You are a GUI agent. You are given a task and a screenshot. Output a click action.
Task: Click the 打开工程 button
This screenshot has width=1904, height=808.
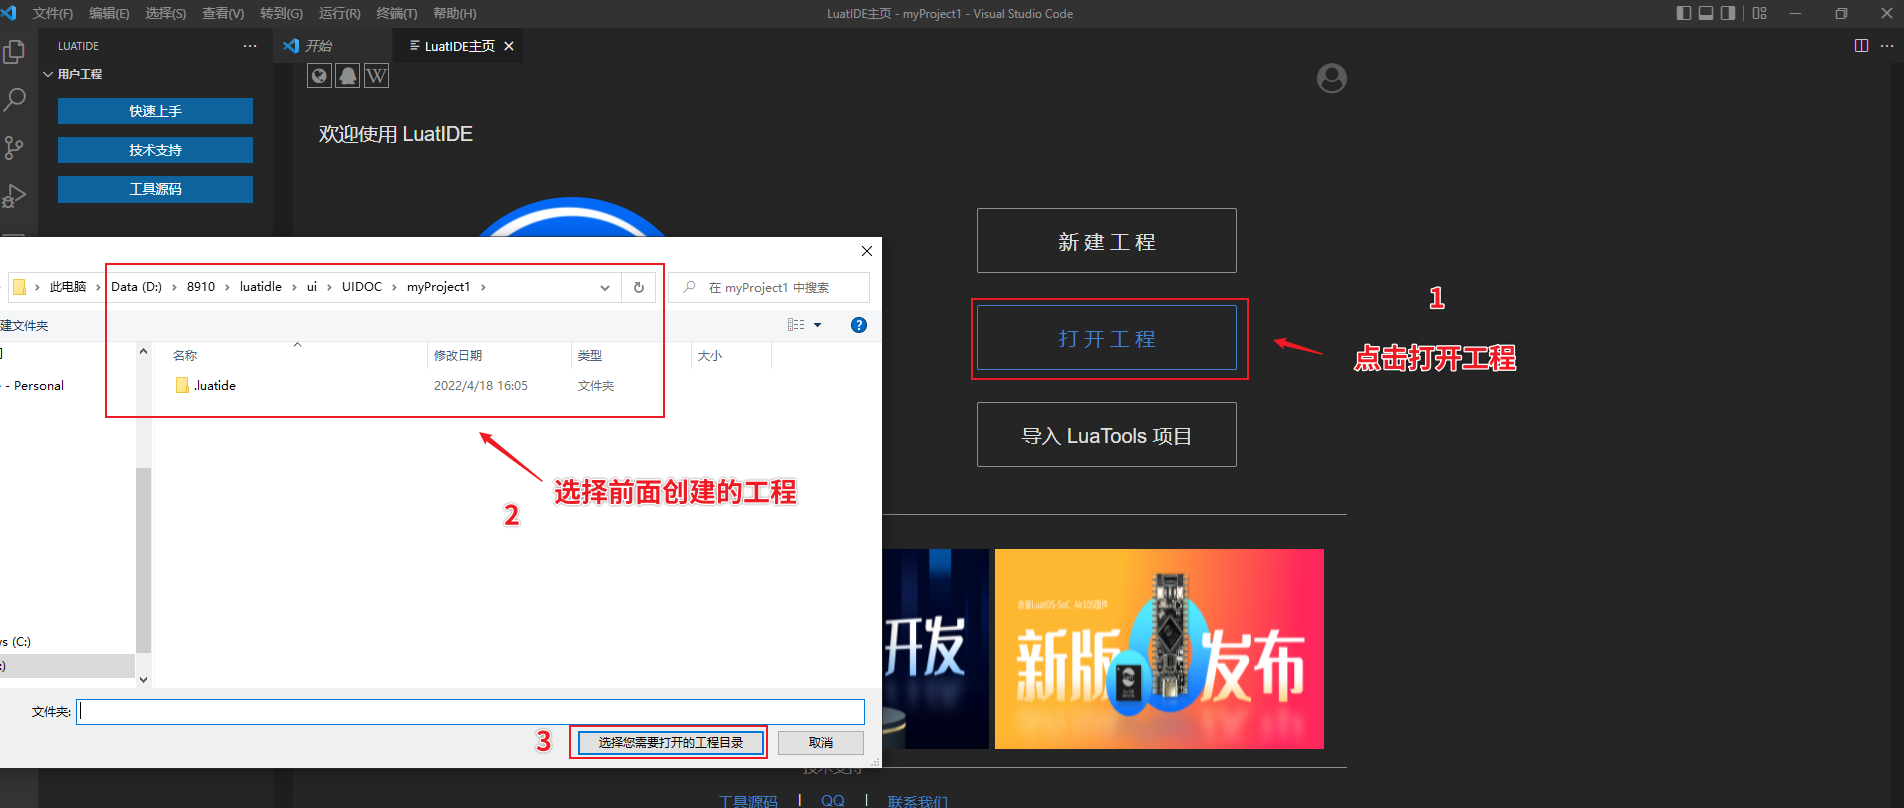1107,338
